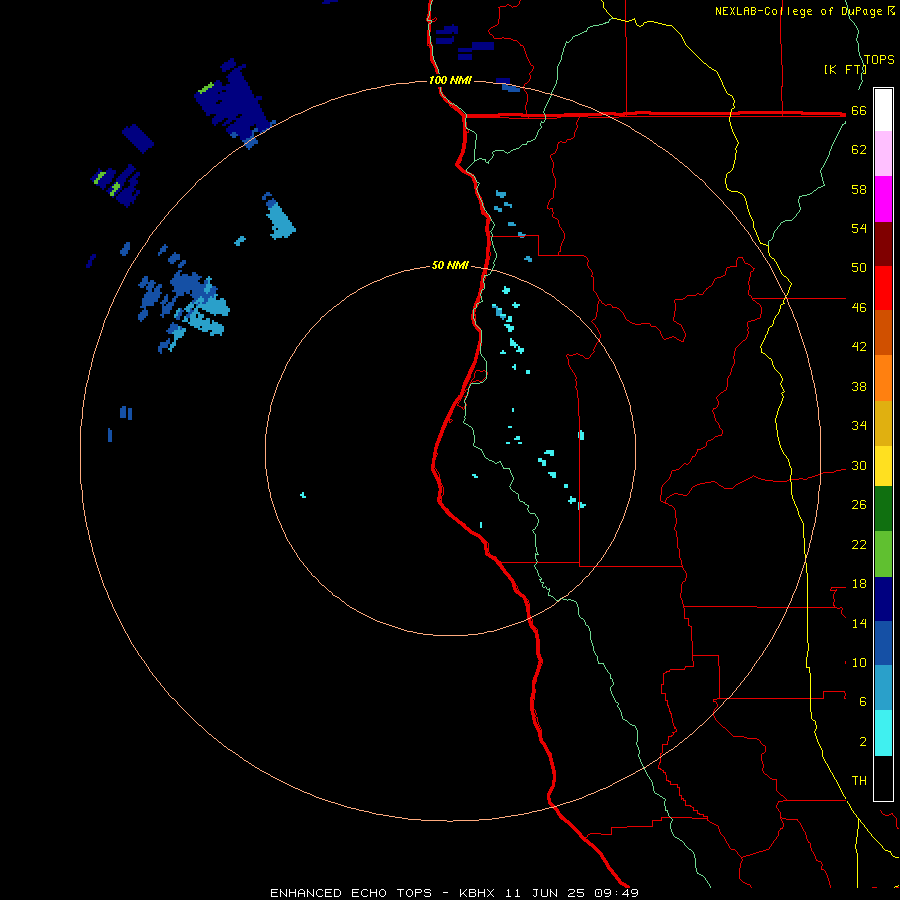Click the legend value "62"
The width and height of the screenshot is (900, 900).
tap(859, 150)
